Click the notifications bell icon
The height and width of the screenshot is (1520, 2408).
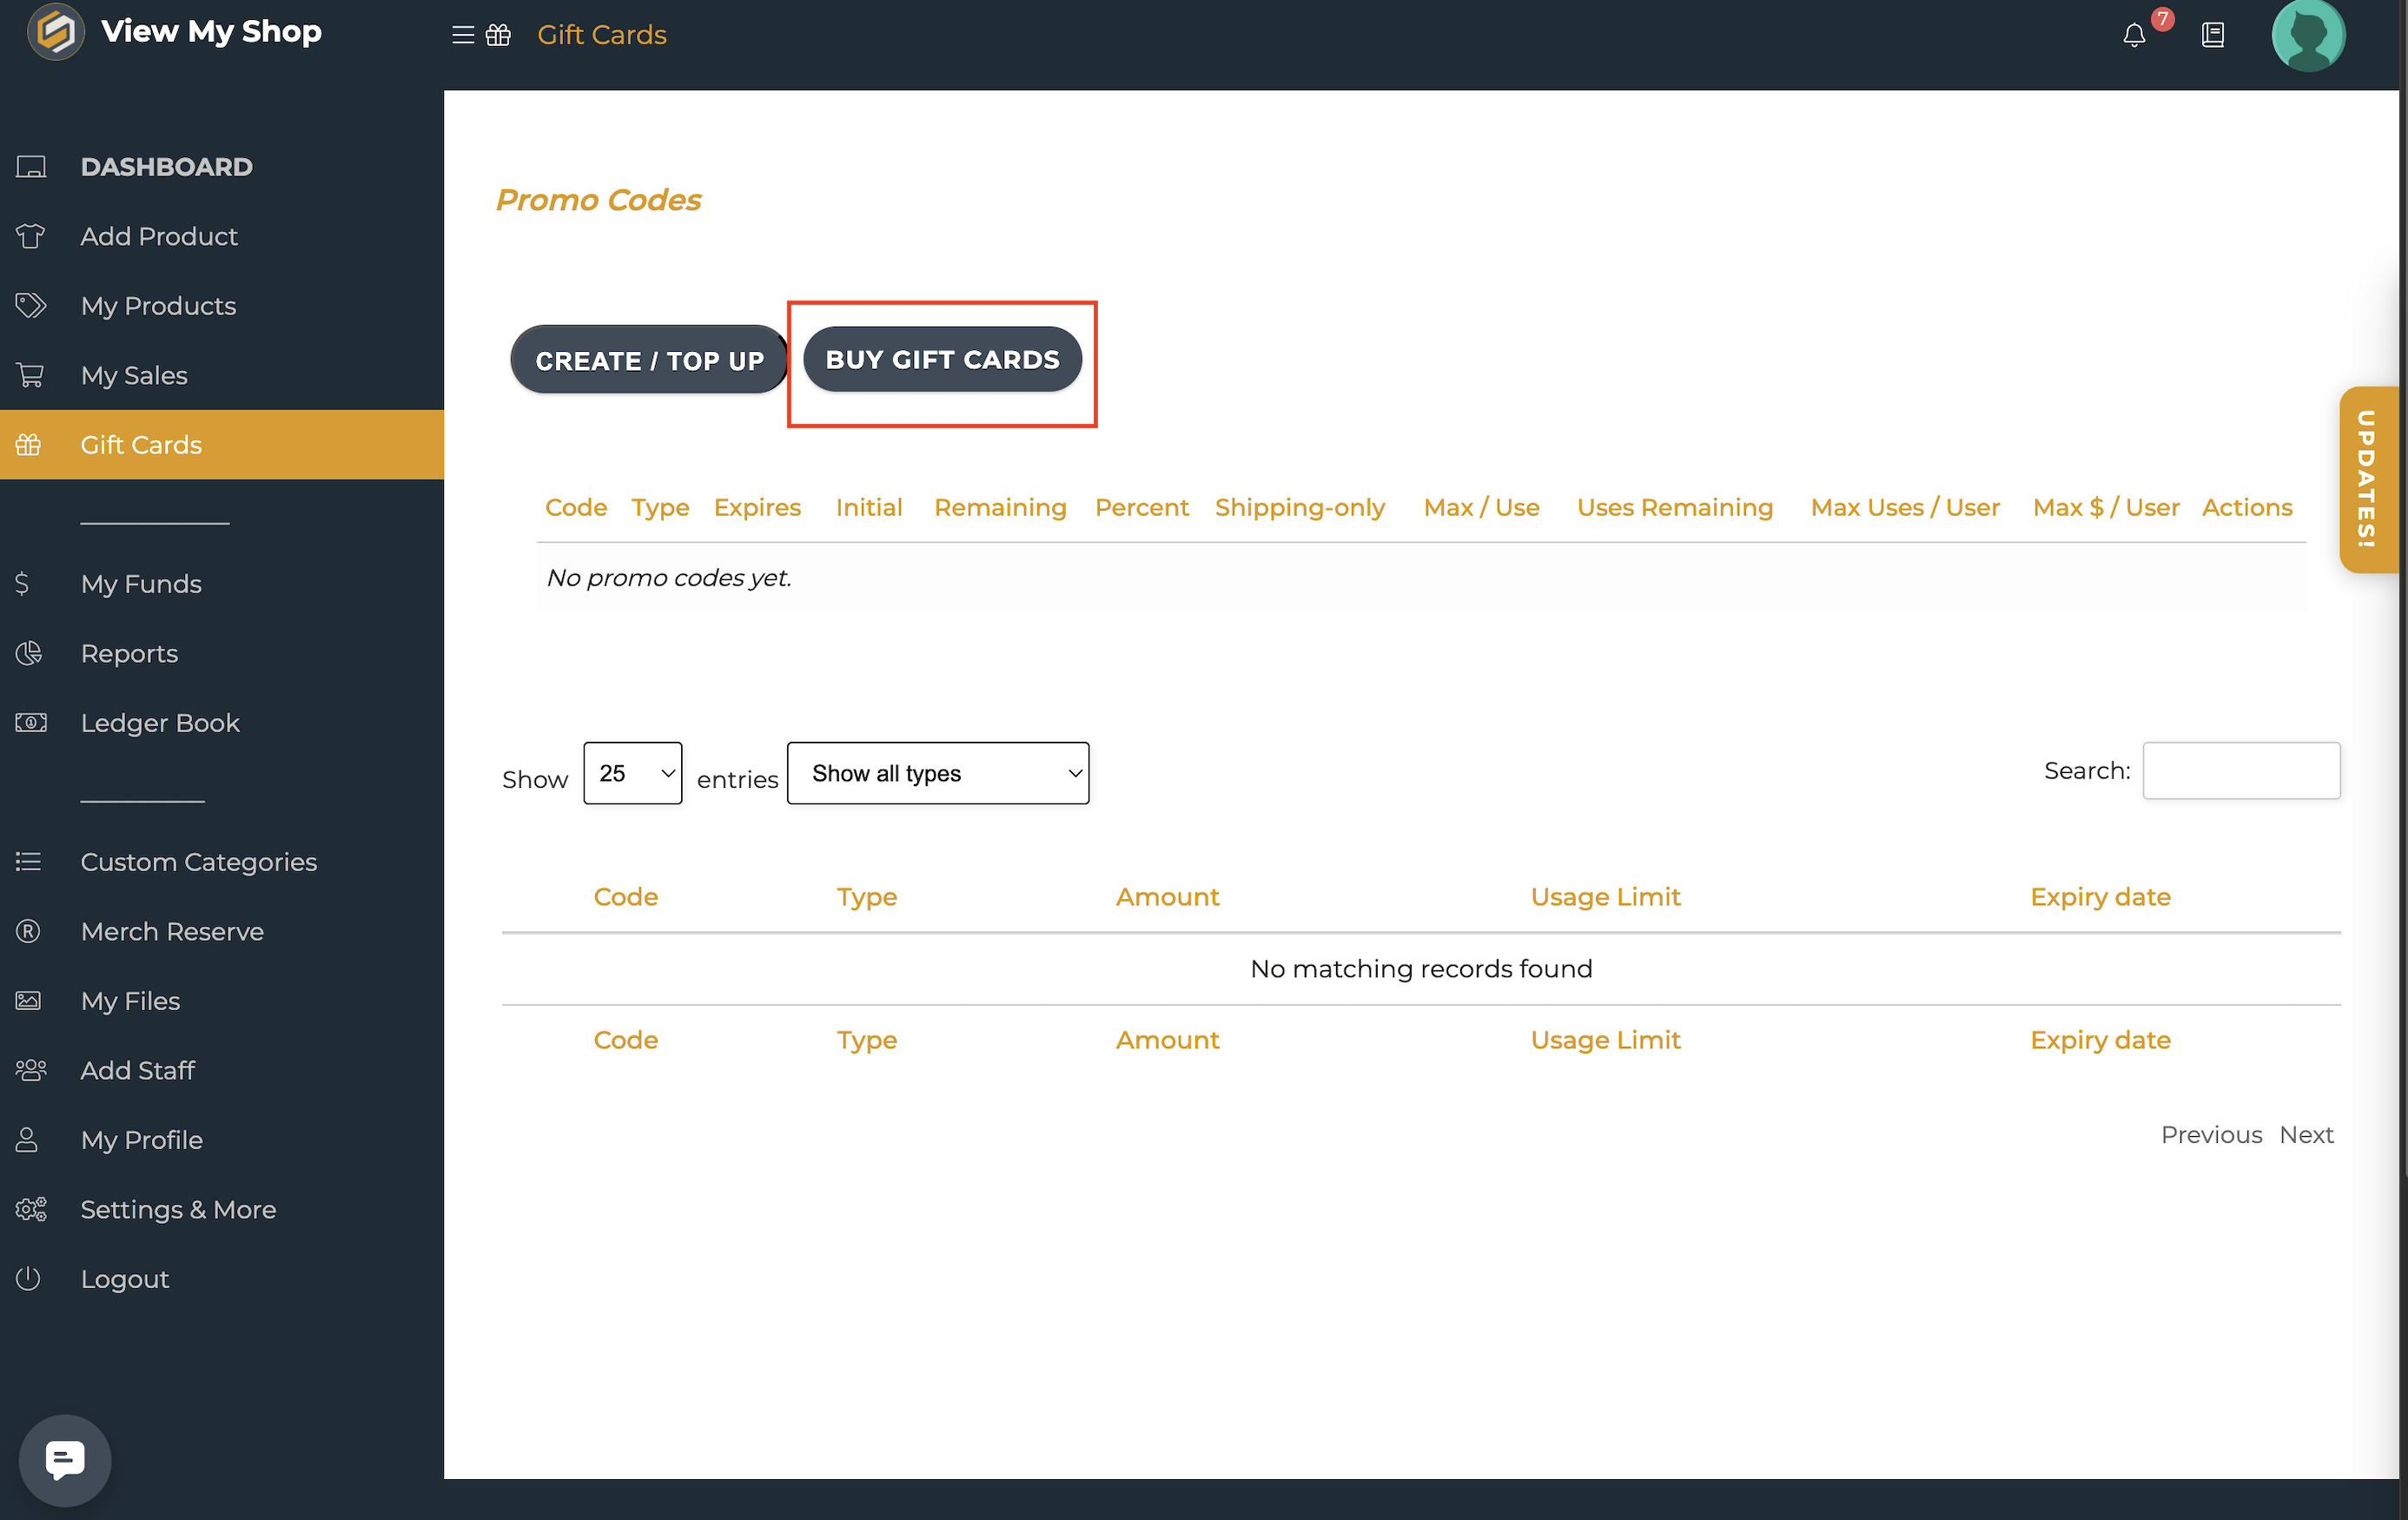(2134, 35)
